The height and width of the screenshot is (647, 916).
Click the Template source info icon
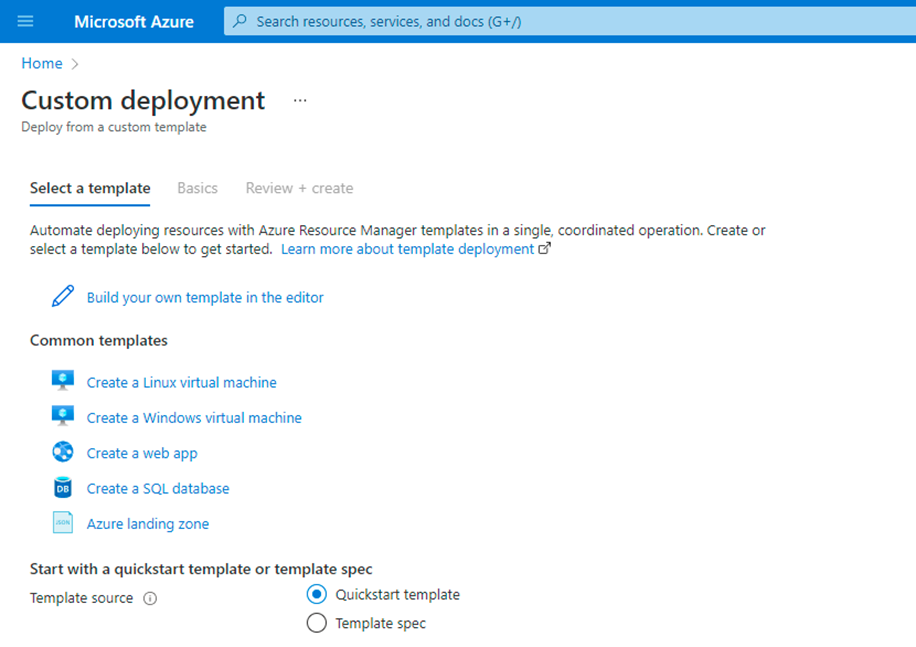150,599
